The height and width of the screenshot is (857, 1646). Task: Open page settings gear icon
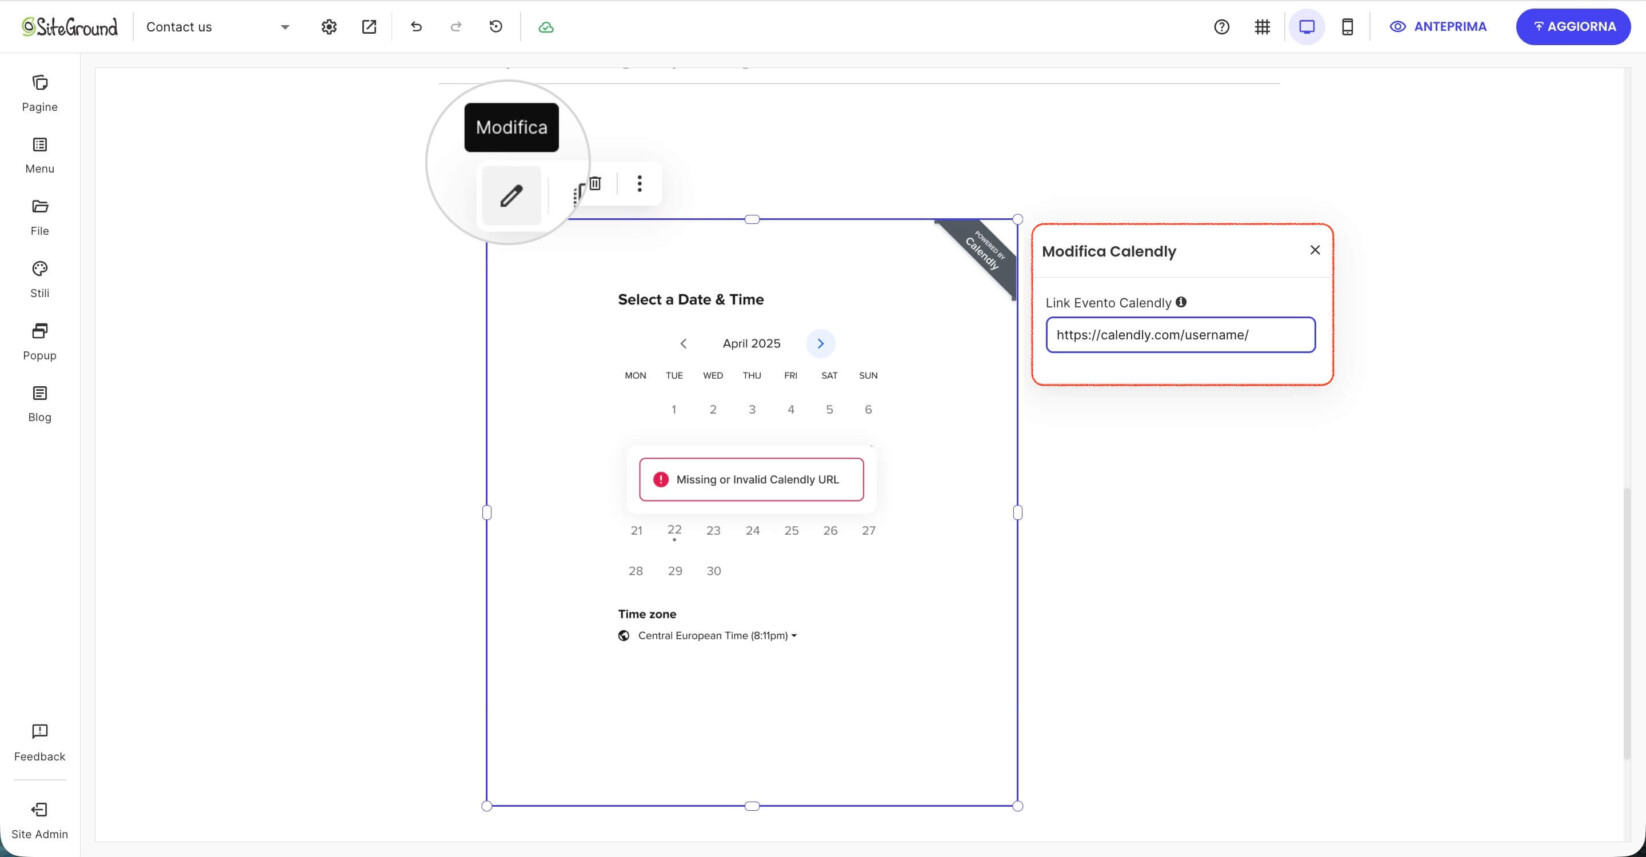(x=329, y=27)
